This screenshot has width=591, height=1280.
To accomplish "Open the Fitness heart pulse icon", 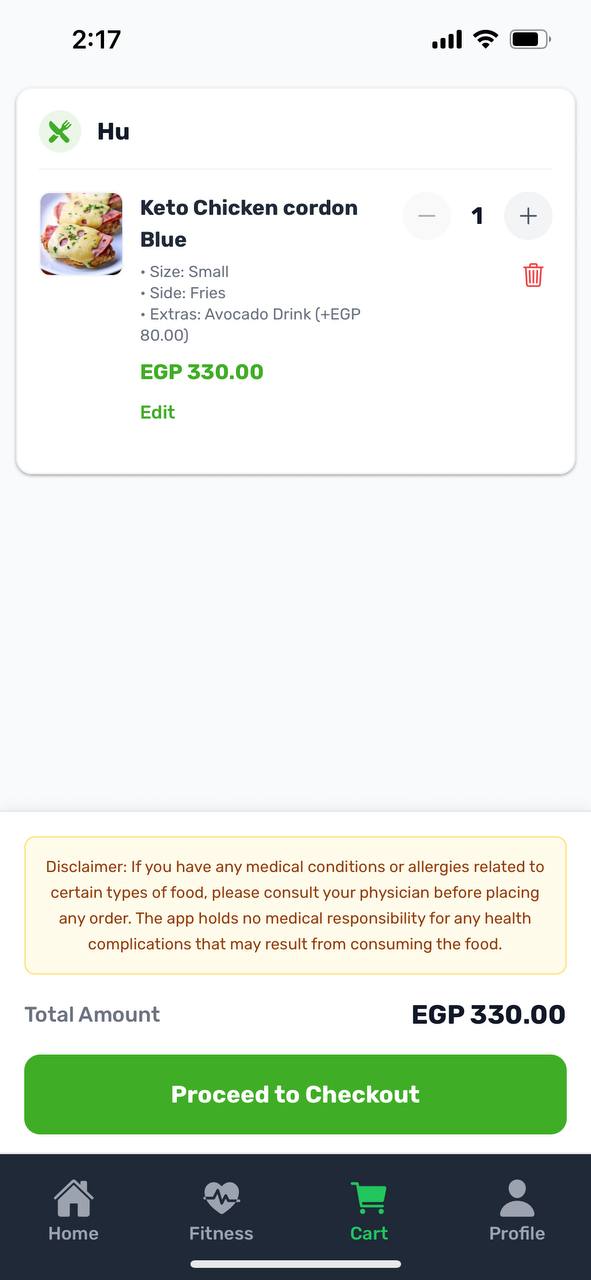I will (x=221, y=1197).
